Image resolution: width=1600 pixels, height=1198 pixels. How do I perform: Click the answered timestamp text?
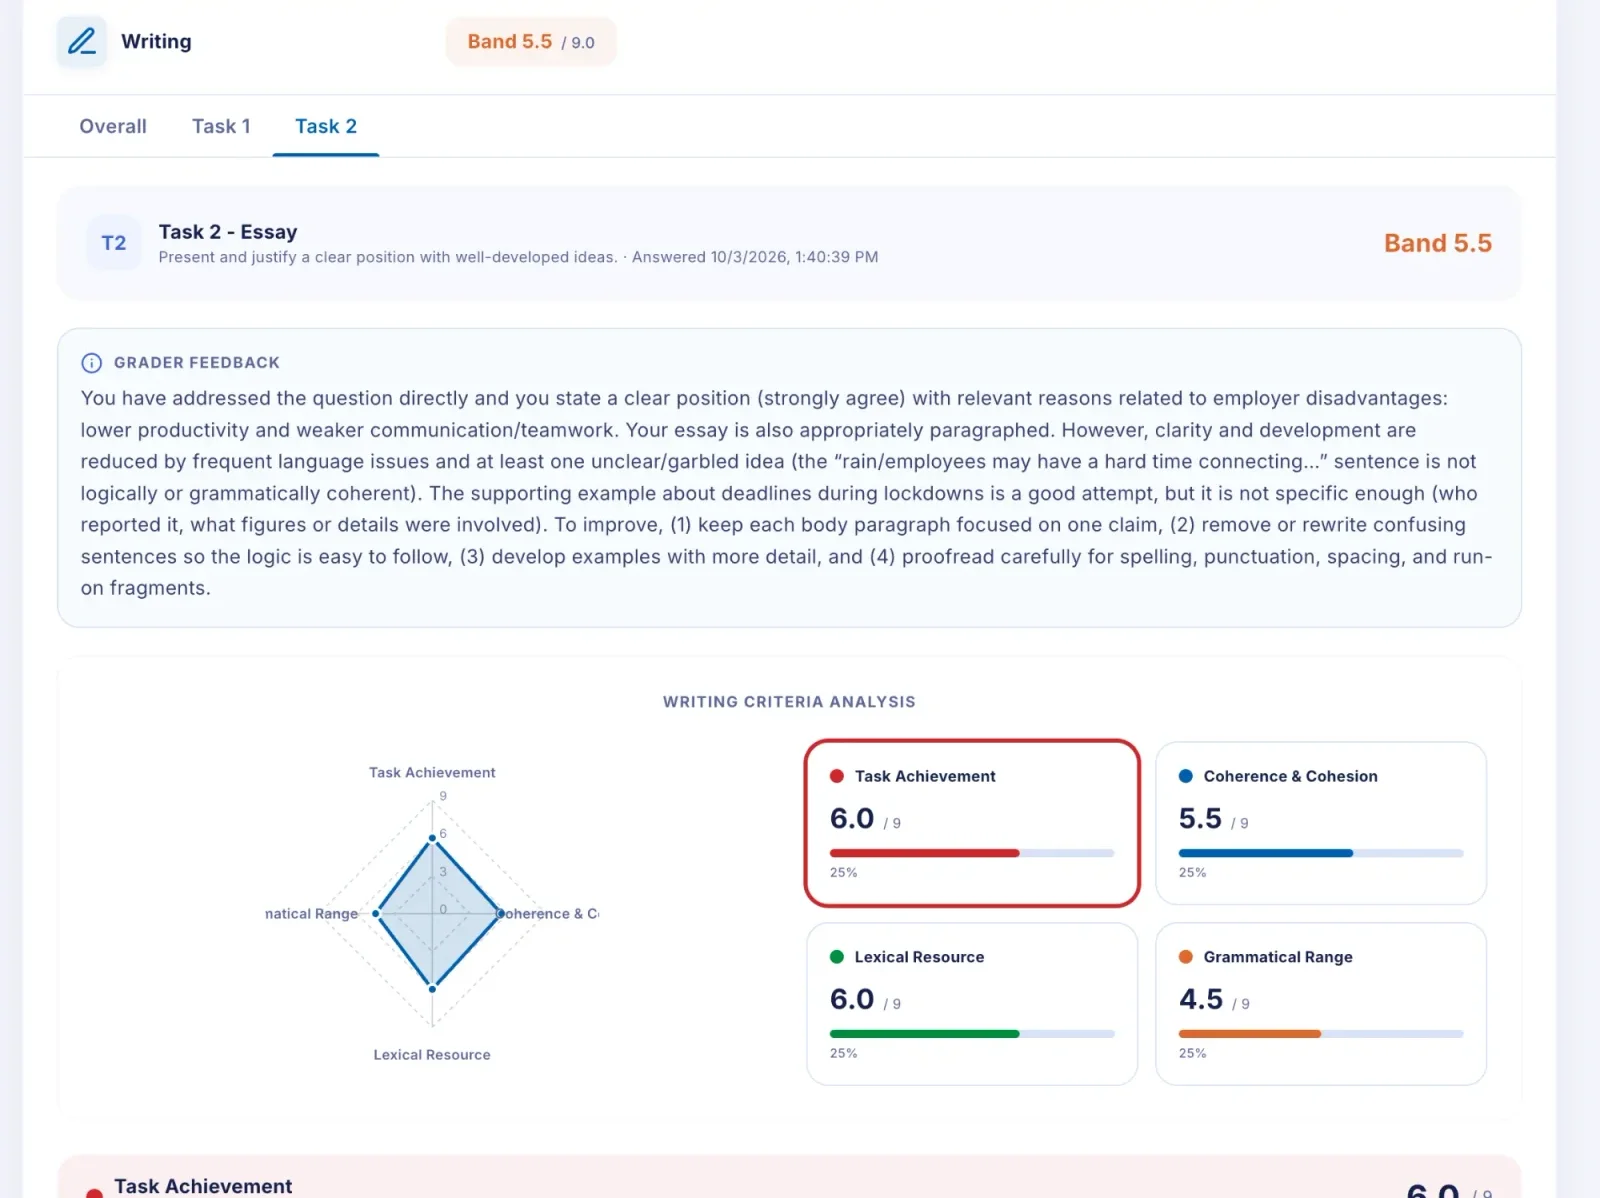pos(755,257)
